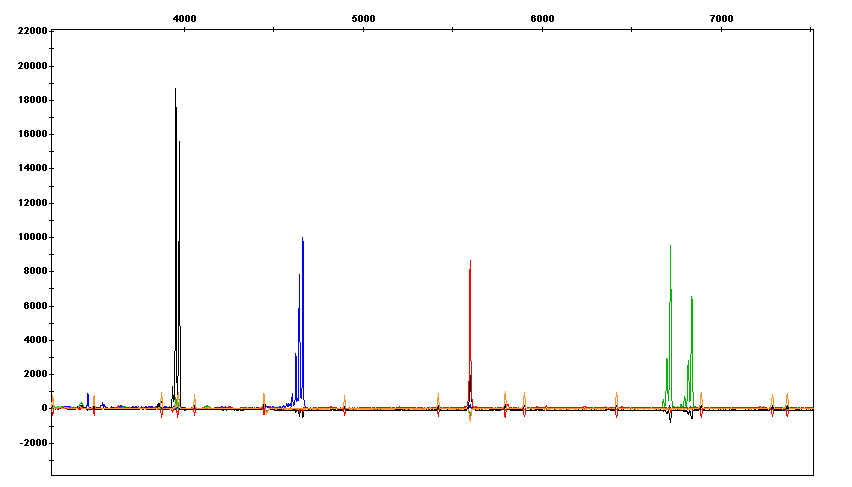Click the 6000 label on y-axis
This screenshot has width=852, height=487.
[36, 306]
